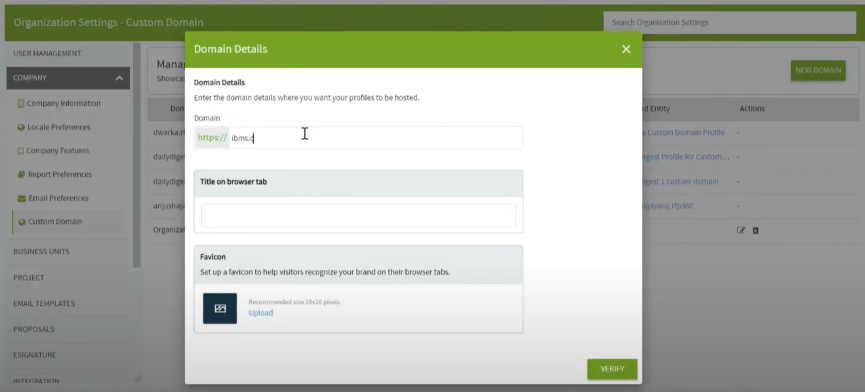Click the Upload favicon link
865x392 pixels.
[260, 313]
